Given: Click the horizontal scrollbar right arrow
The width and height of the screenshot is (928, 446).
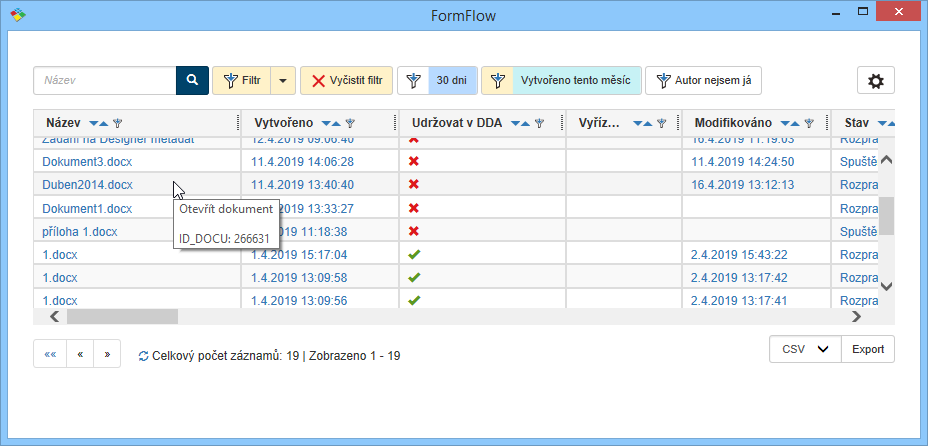Looking at the screenshot, I should [x=856, y=316].
